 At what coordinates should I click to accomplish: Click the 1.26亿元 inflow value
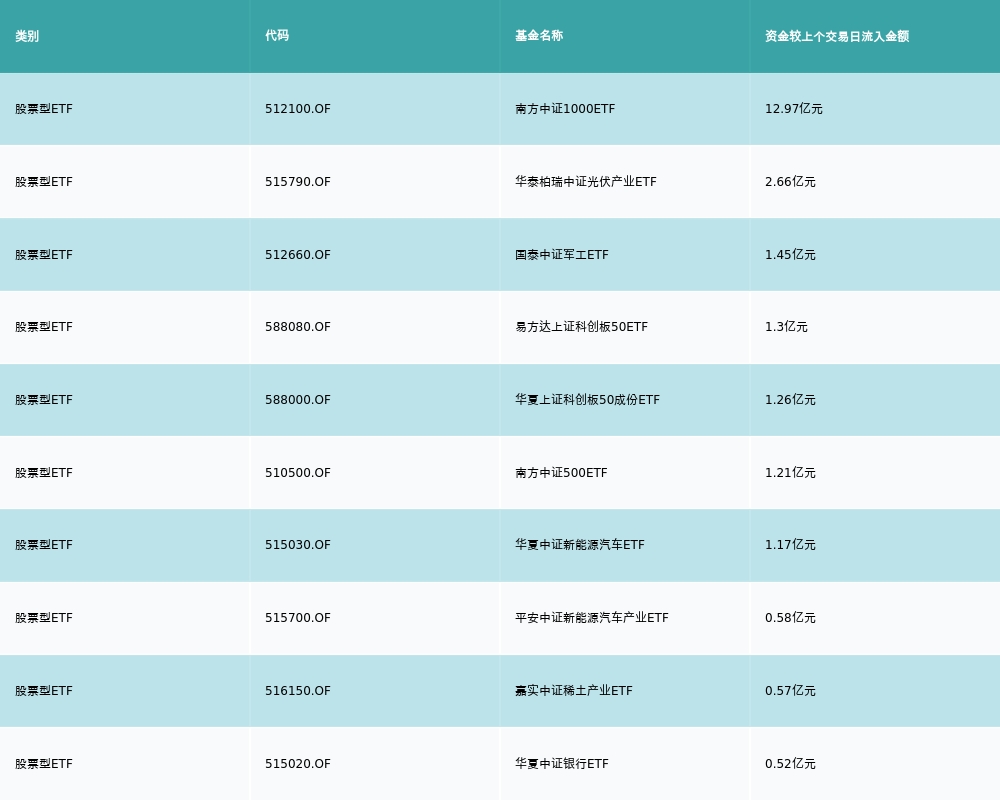pyautogui.click(x=790, y=400)
